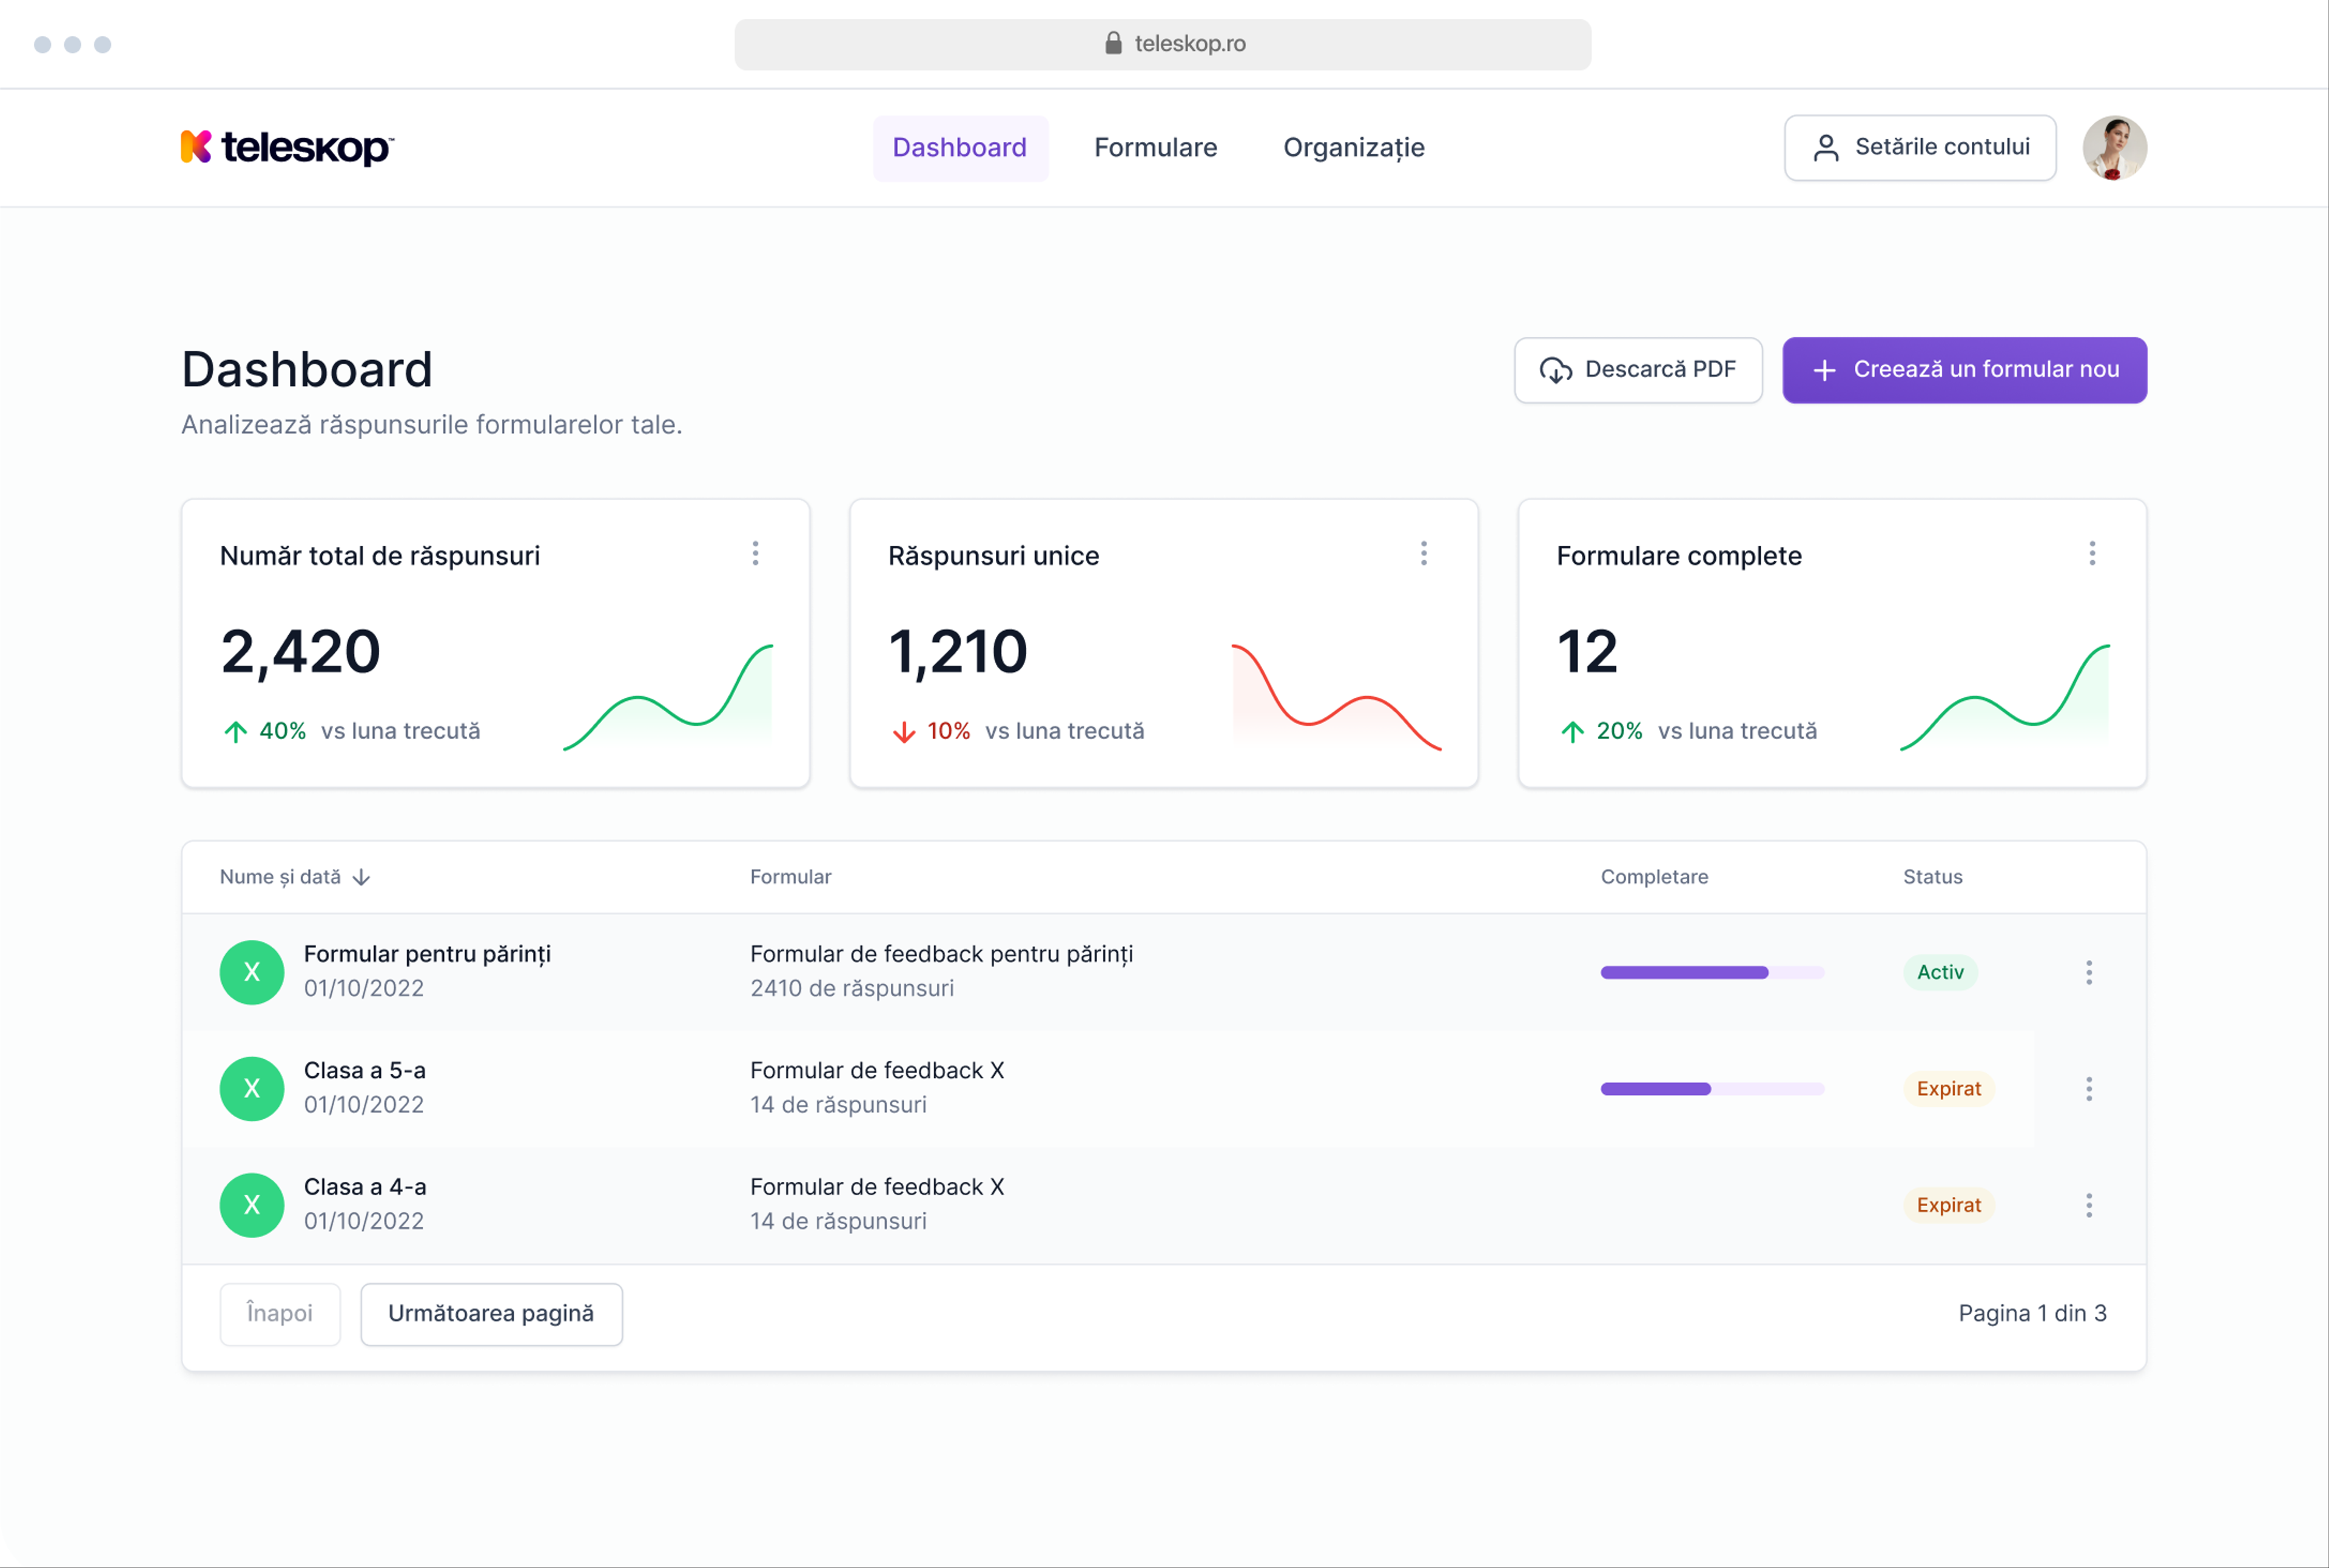Click the sort arrow on Nume și dată column
Viewport: 2329px width, 1568px height.
pyautogui.click(x=364, y=877)
